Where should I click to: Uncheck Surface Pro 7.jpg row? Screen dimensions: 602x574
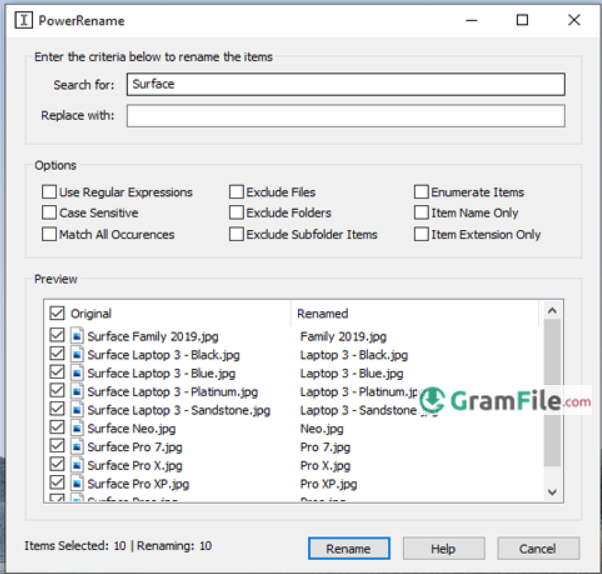pos(57,445)
